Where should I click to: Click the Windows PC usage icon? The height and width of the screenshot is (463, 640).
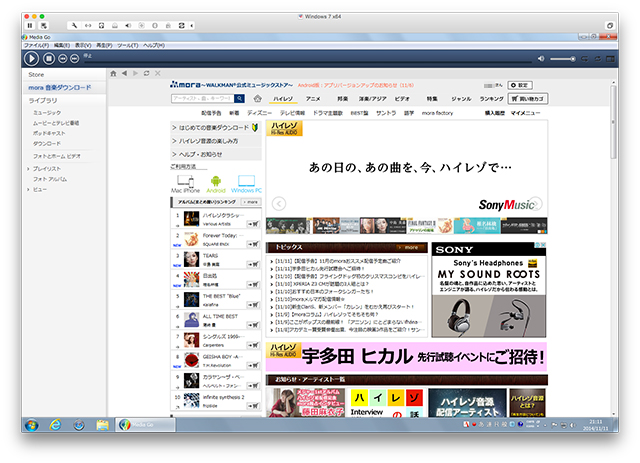click(246, 184)
